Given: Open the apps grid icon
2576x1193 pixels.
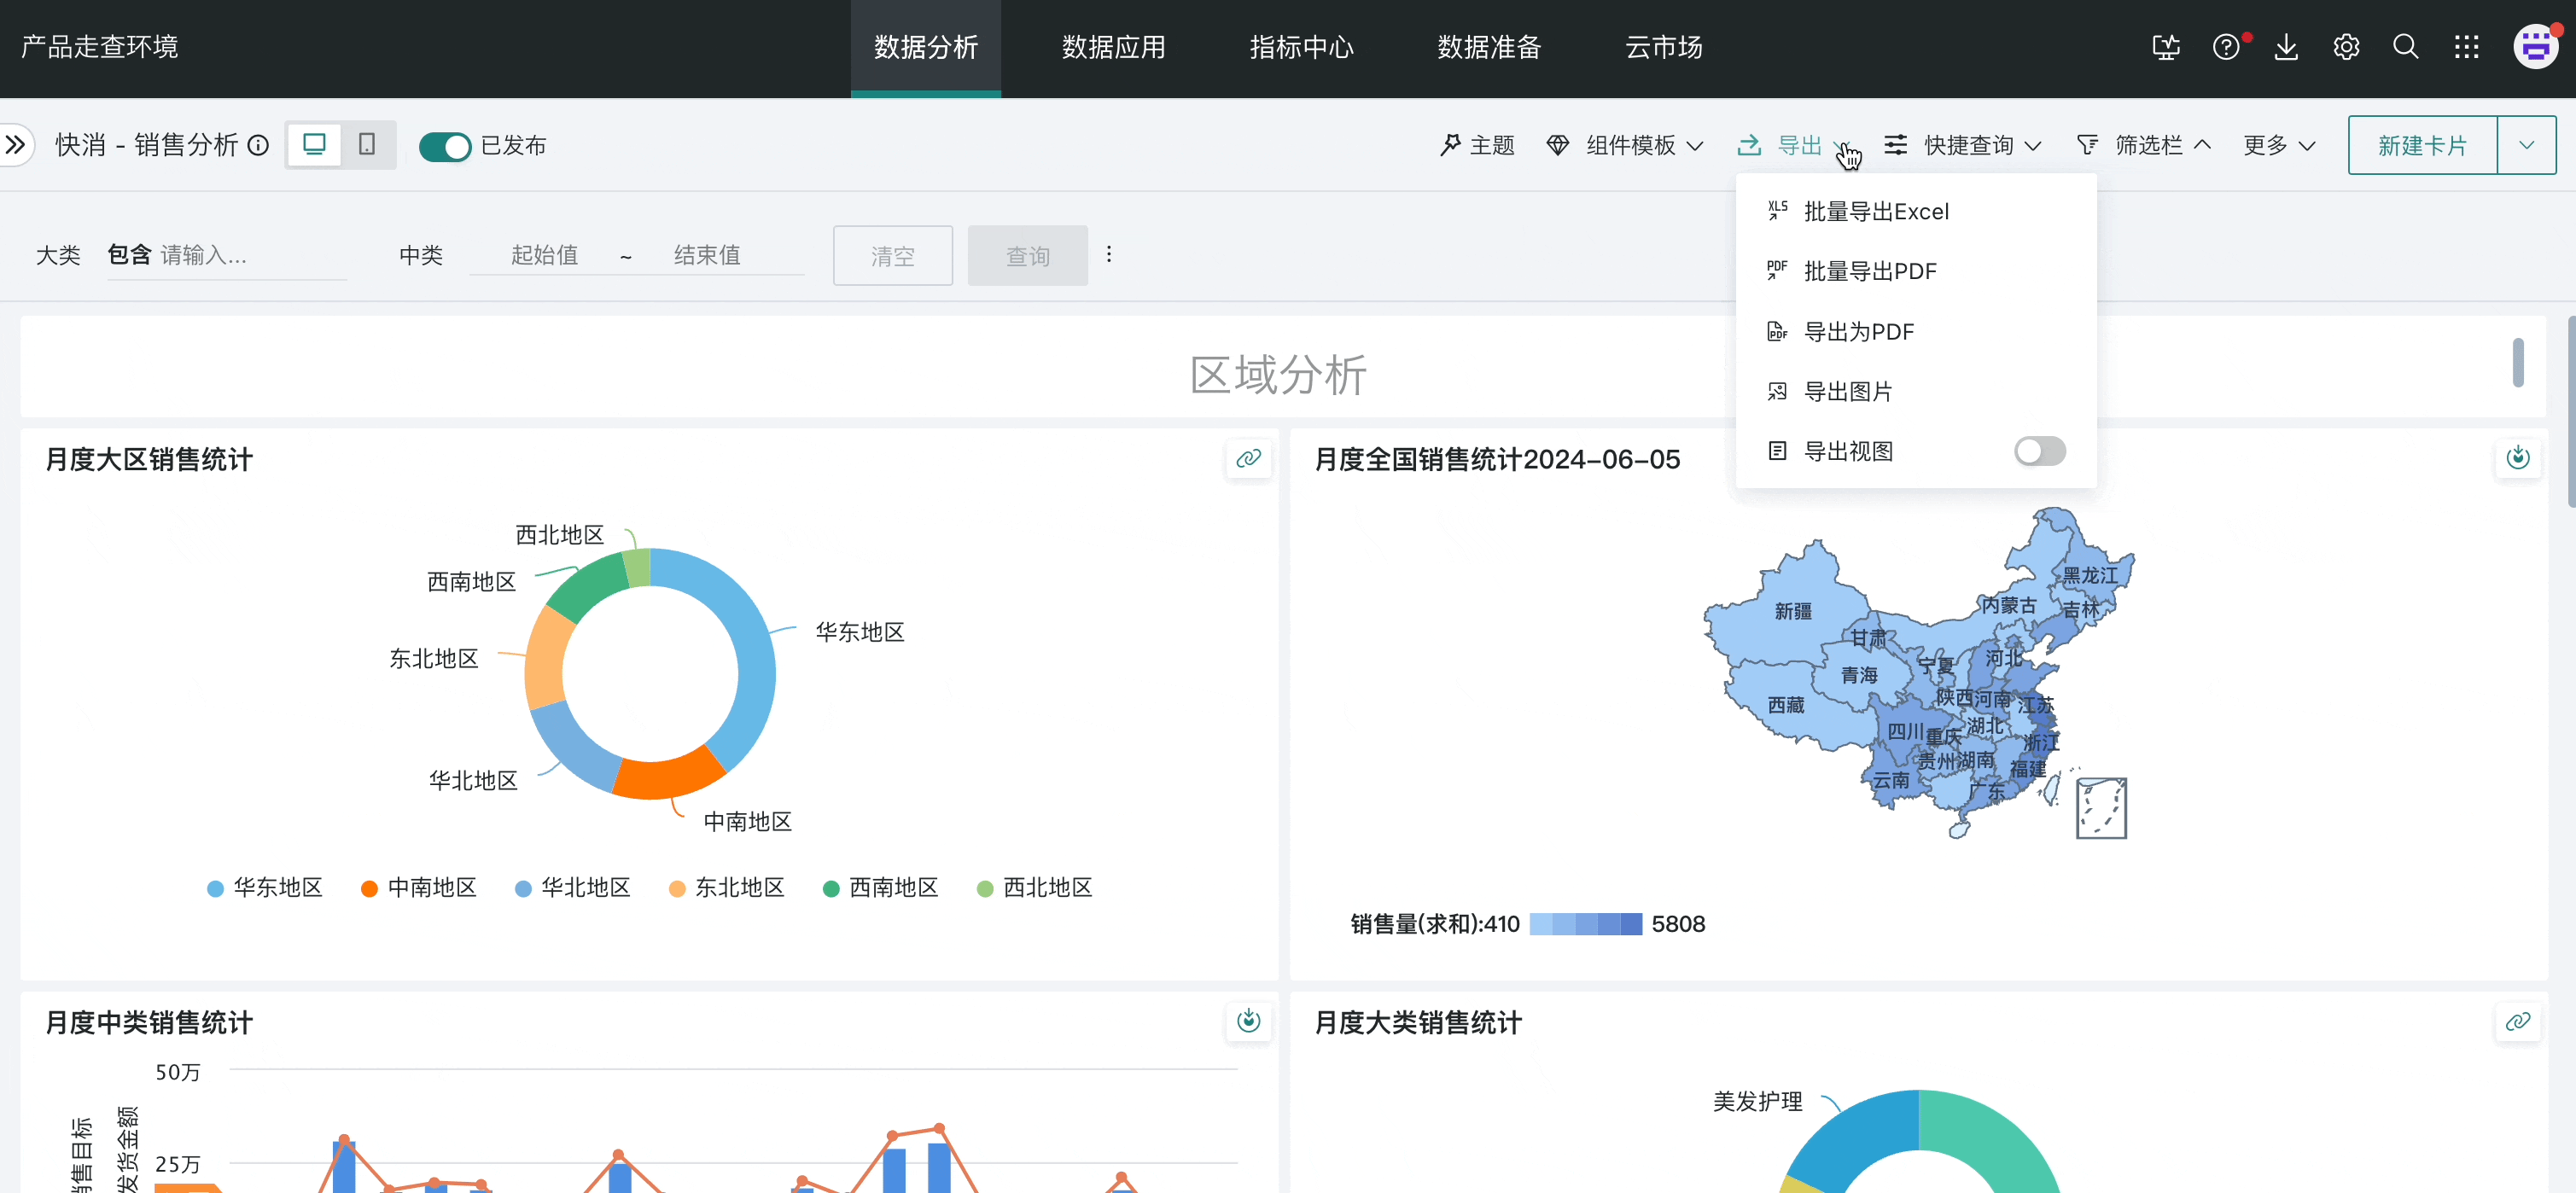Looking at the screenshot, I should pyautogui.click(x=2466, y=47).
